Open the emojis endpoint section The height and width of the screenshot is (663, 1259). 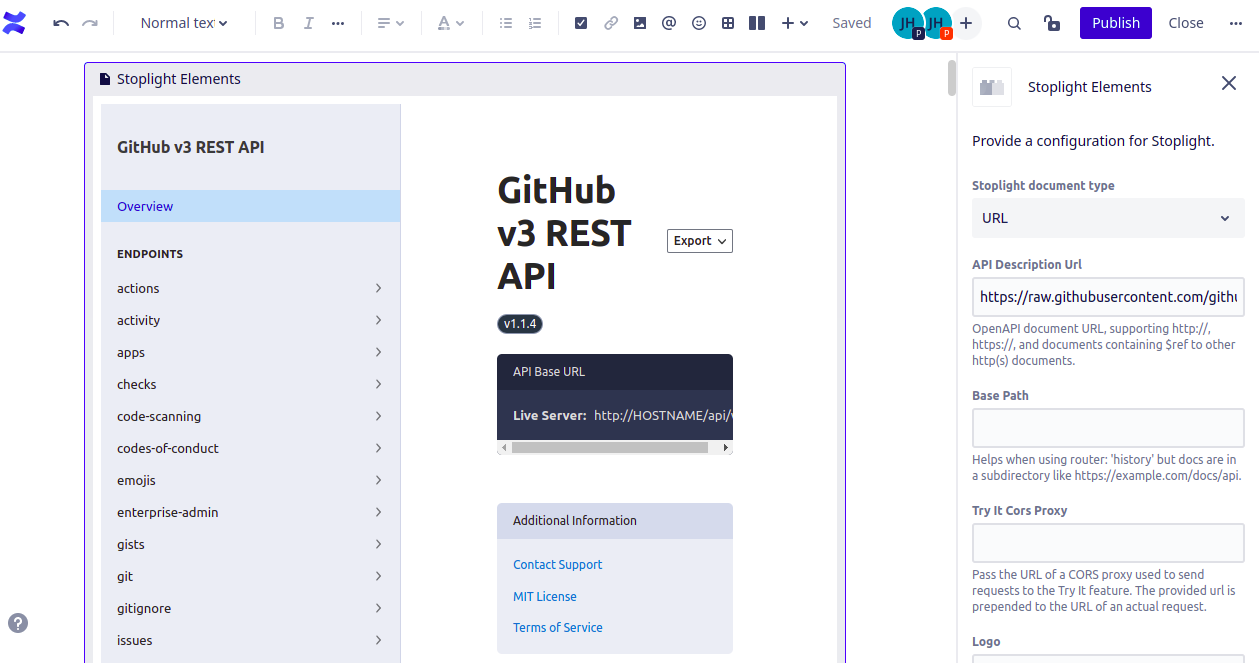pos(250,480)
